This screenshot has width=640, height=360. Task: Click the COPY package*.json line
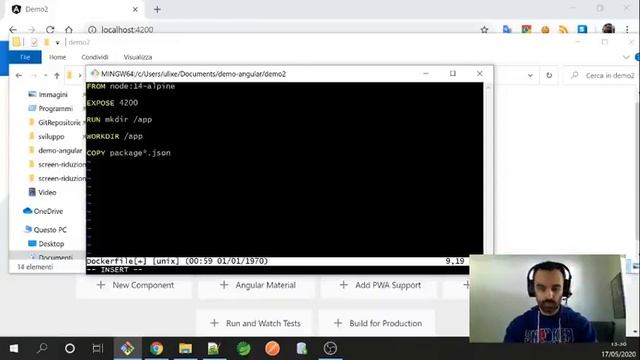click(129, 153)
